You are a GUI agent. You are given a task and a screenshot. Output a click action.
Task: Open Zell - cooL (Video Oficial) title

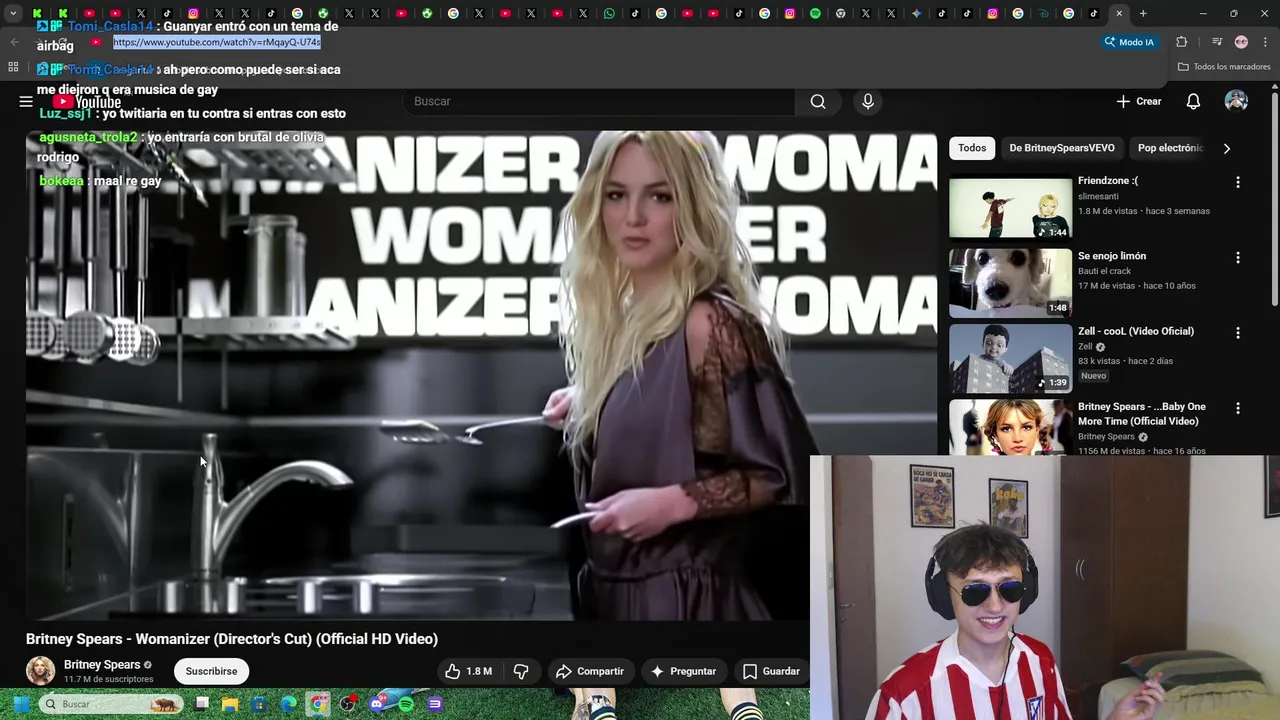(1136, 331)
